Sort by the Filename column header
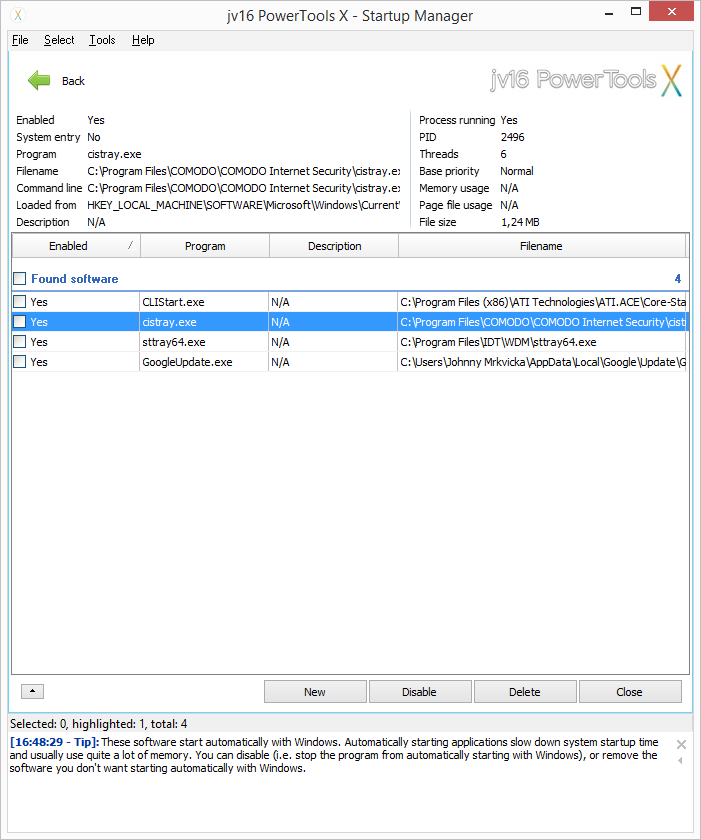The image size is (701, 840). [541, 246]
